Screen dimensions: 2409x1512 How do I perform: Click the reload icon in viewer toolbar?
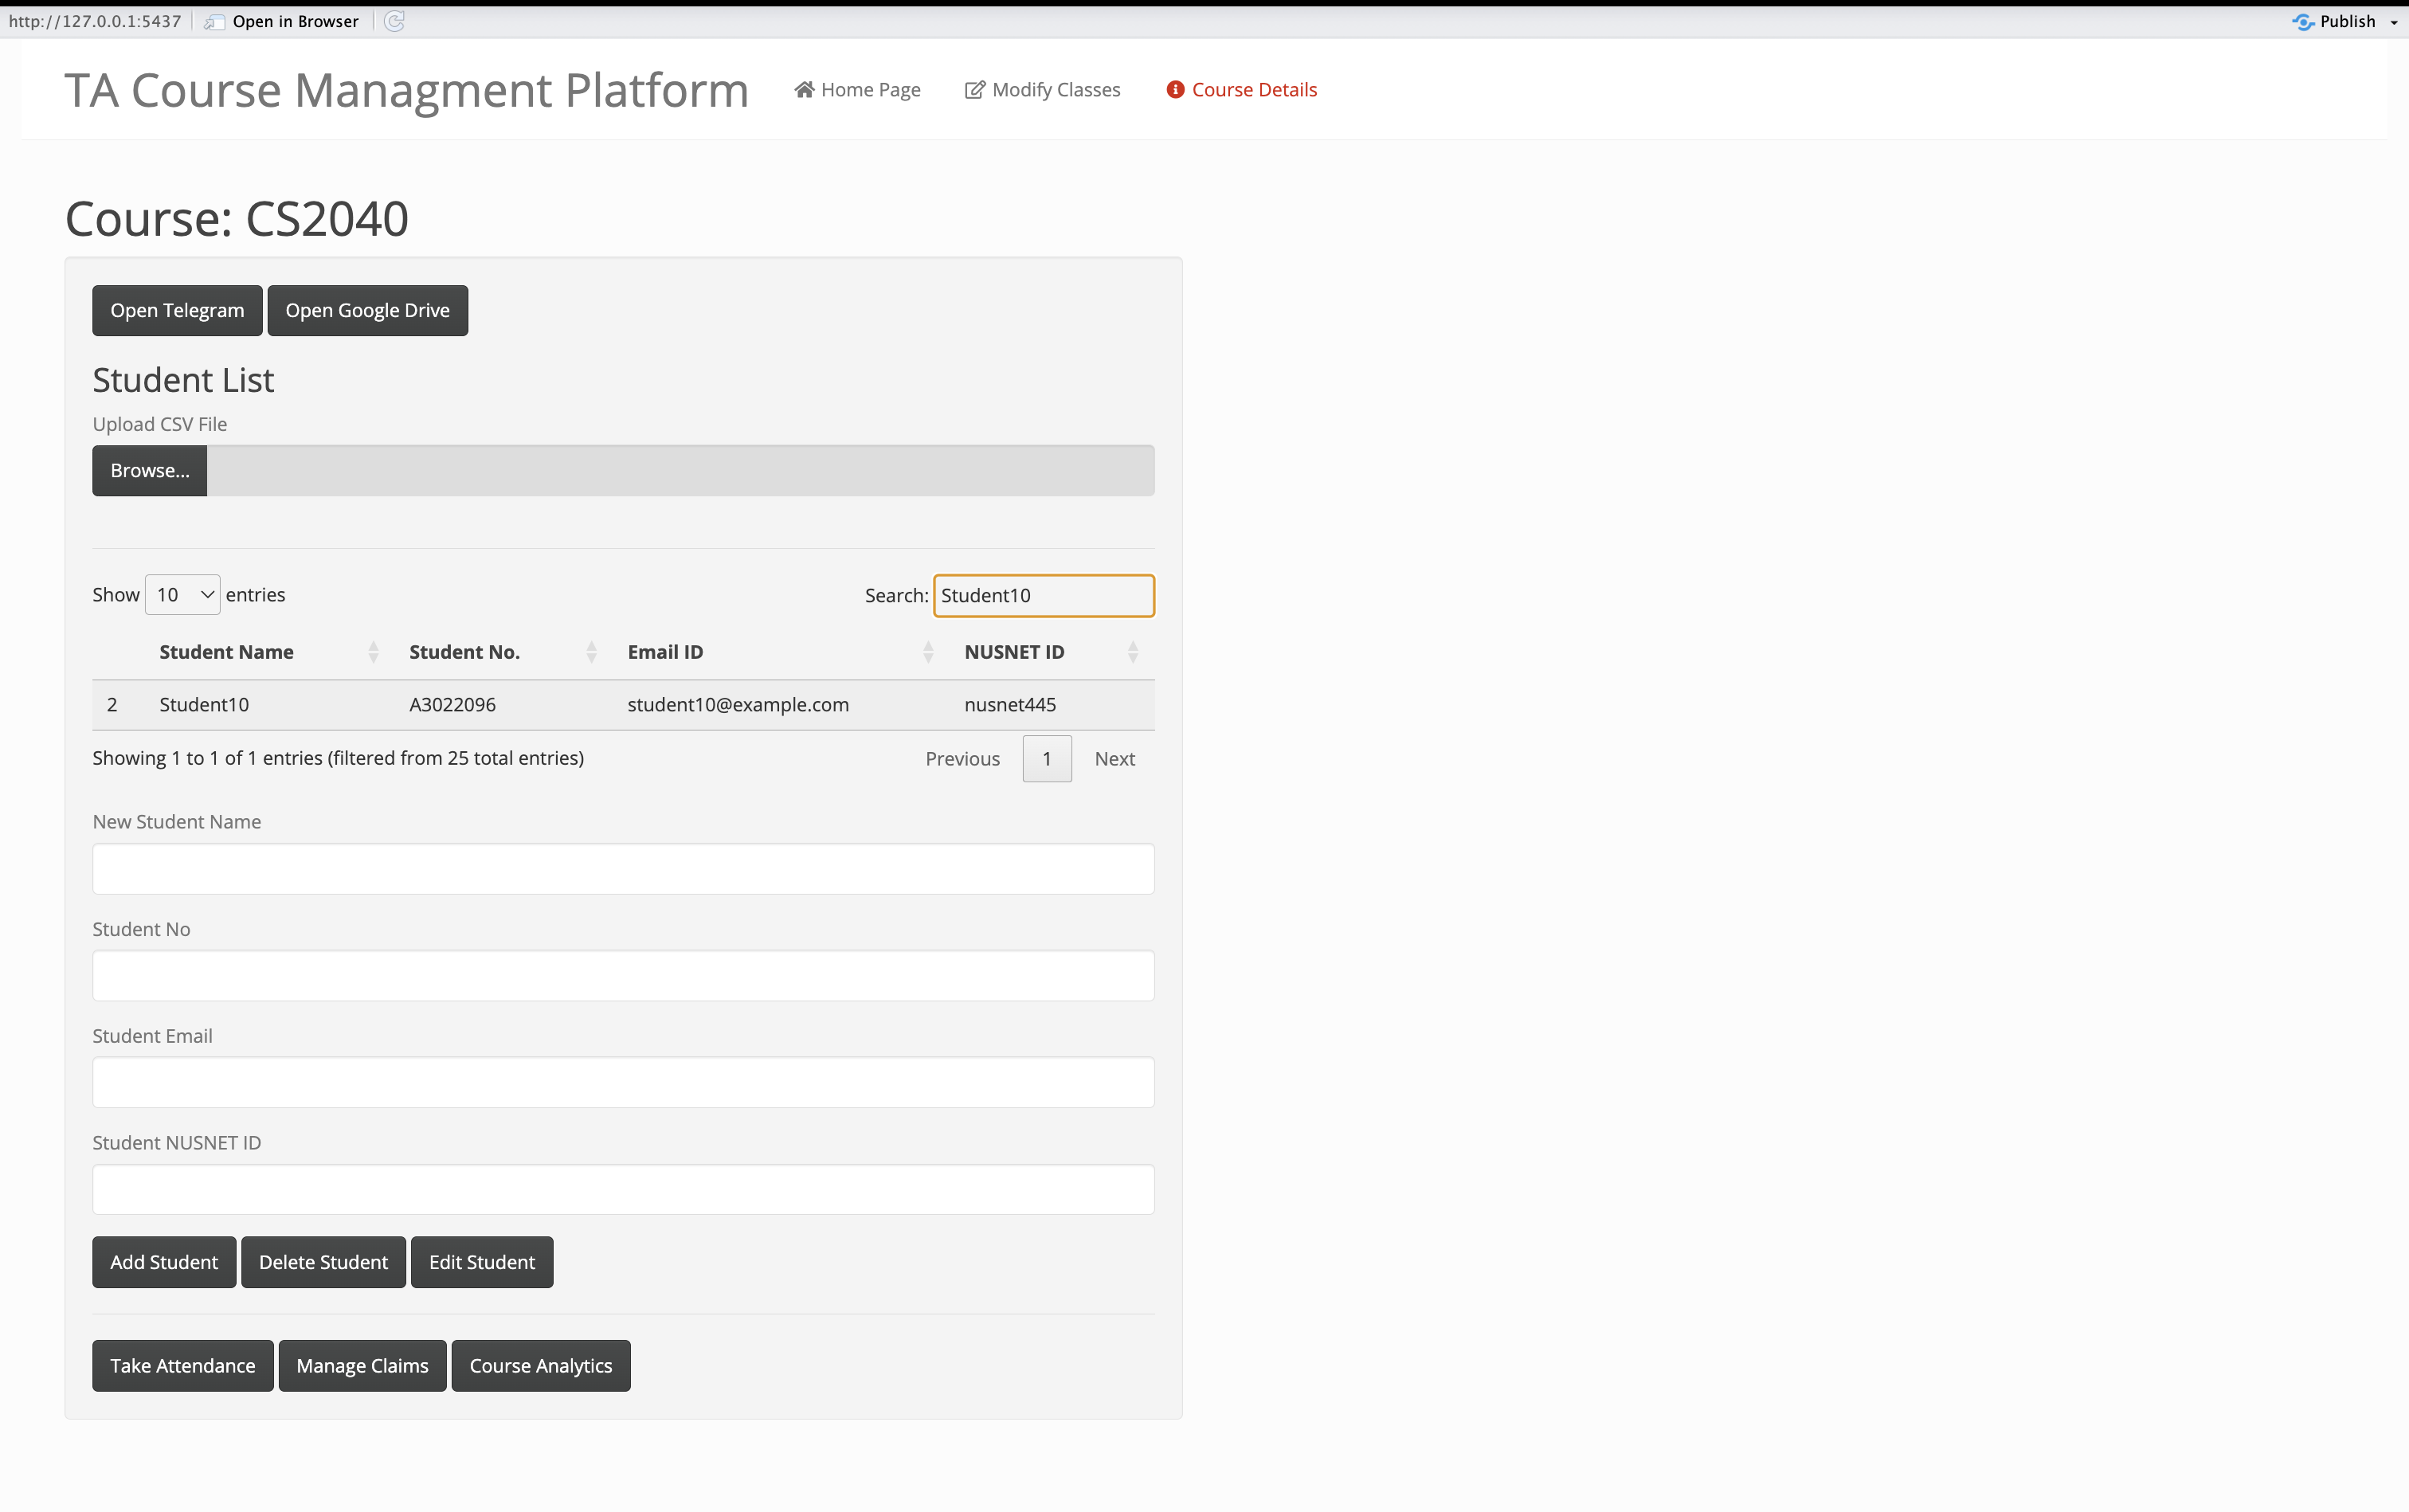(x=394, y=21)
